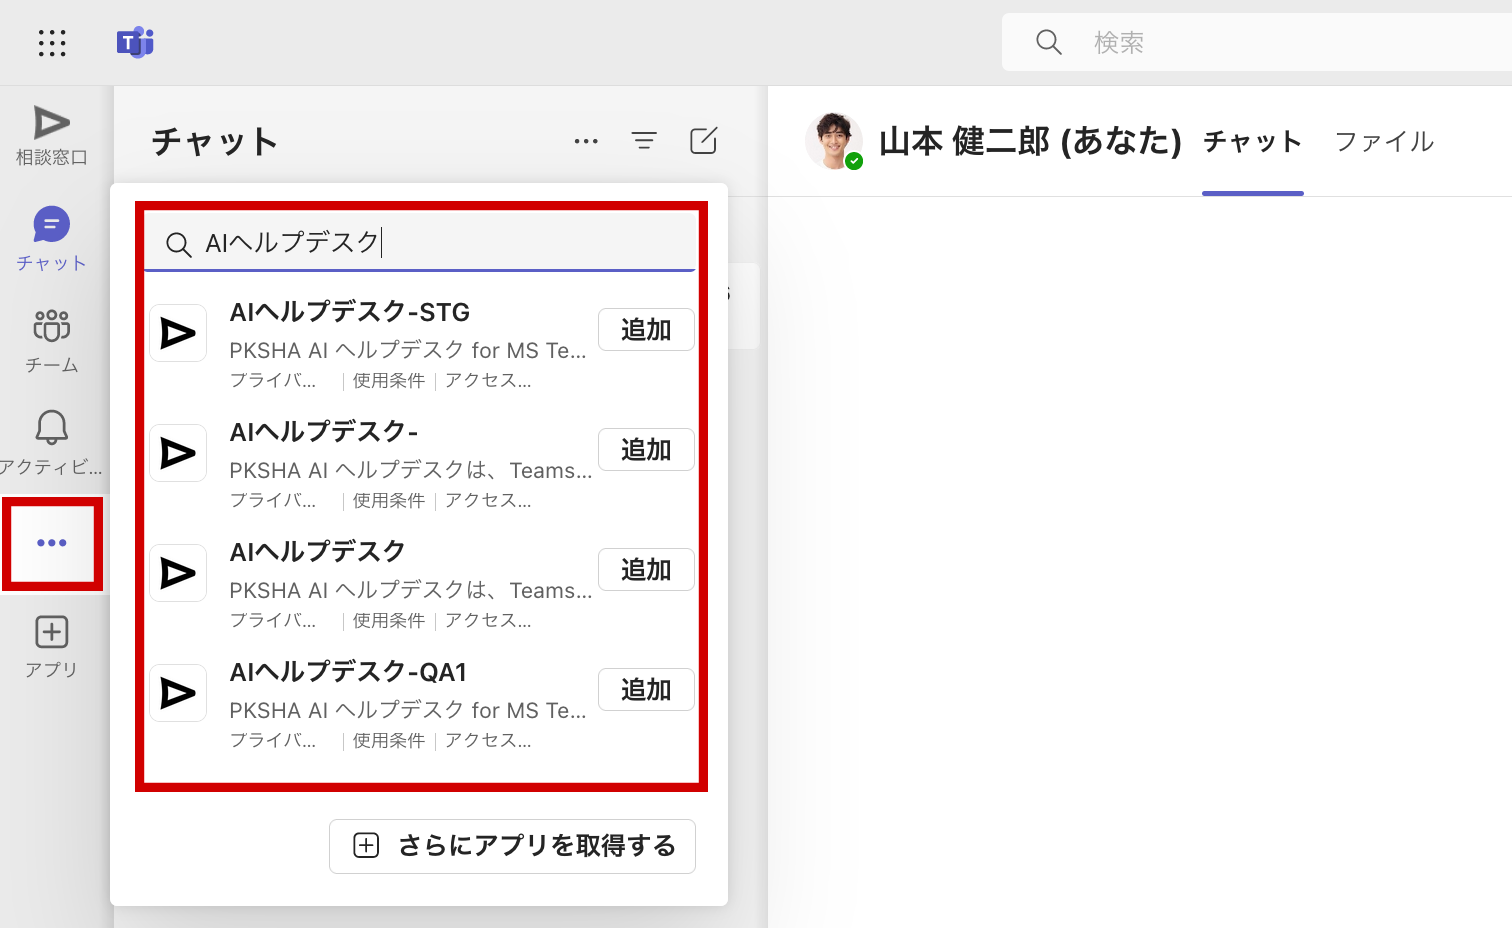Click さらにアプリを取得する button
1512x928 pixels.
(512, 846)
